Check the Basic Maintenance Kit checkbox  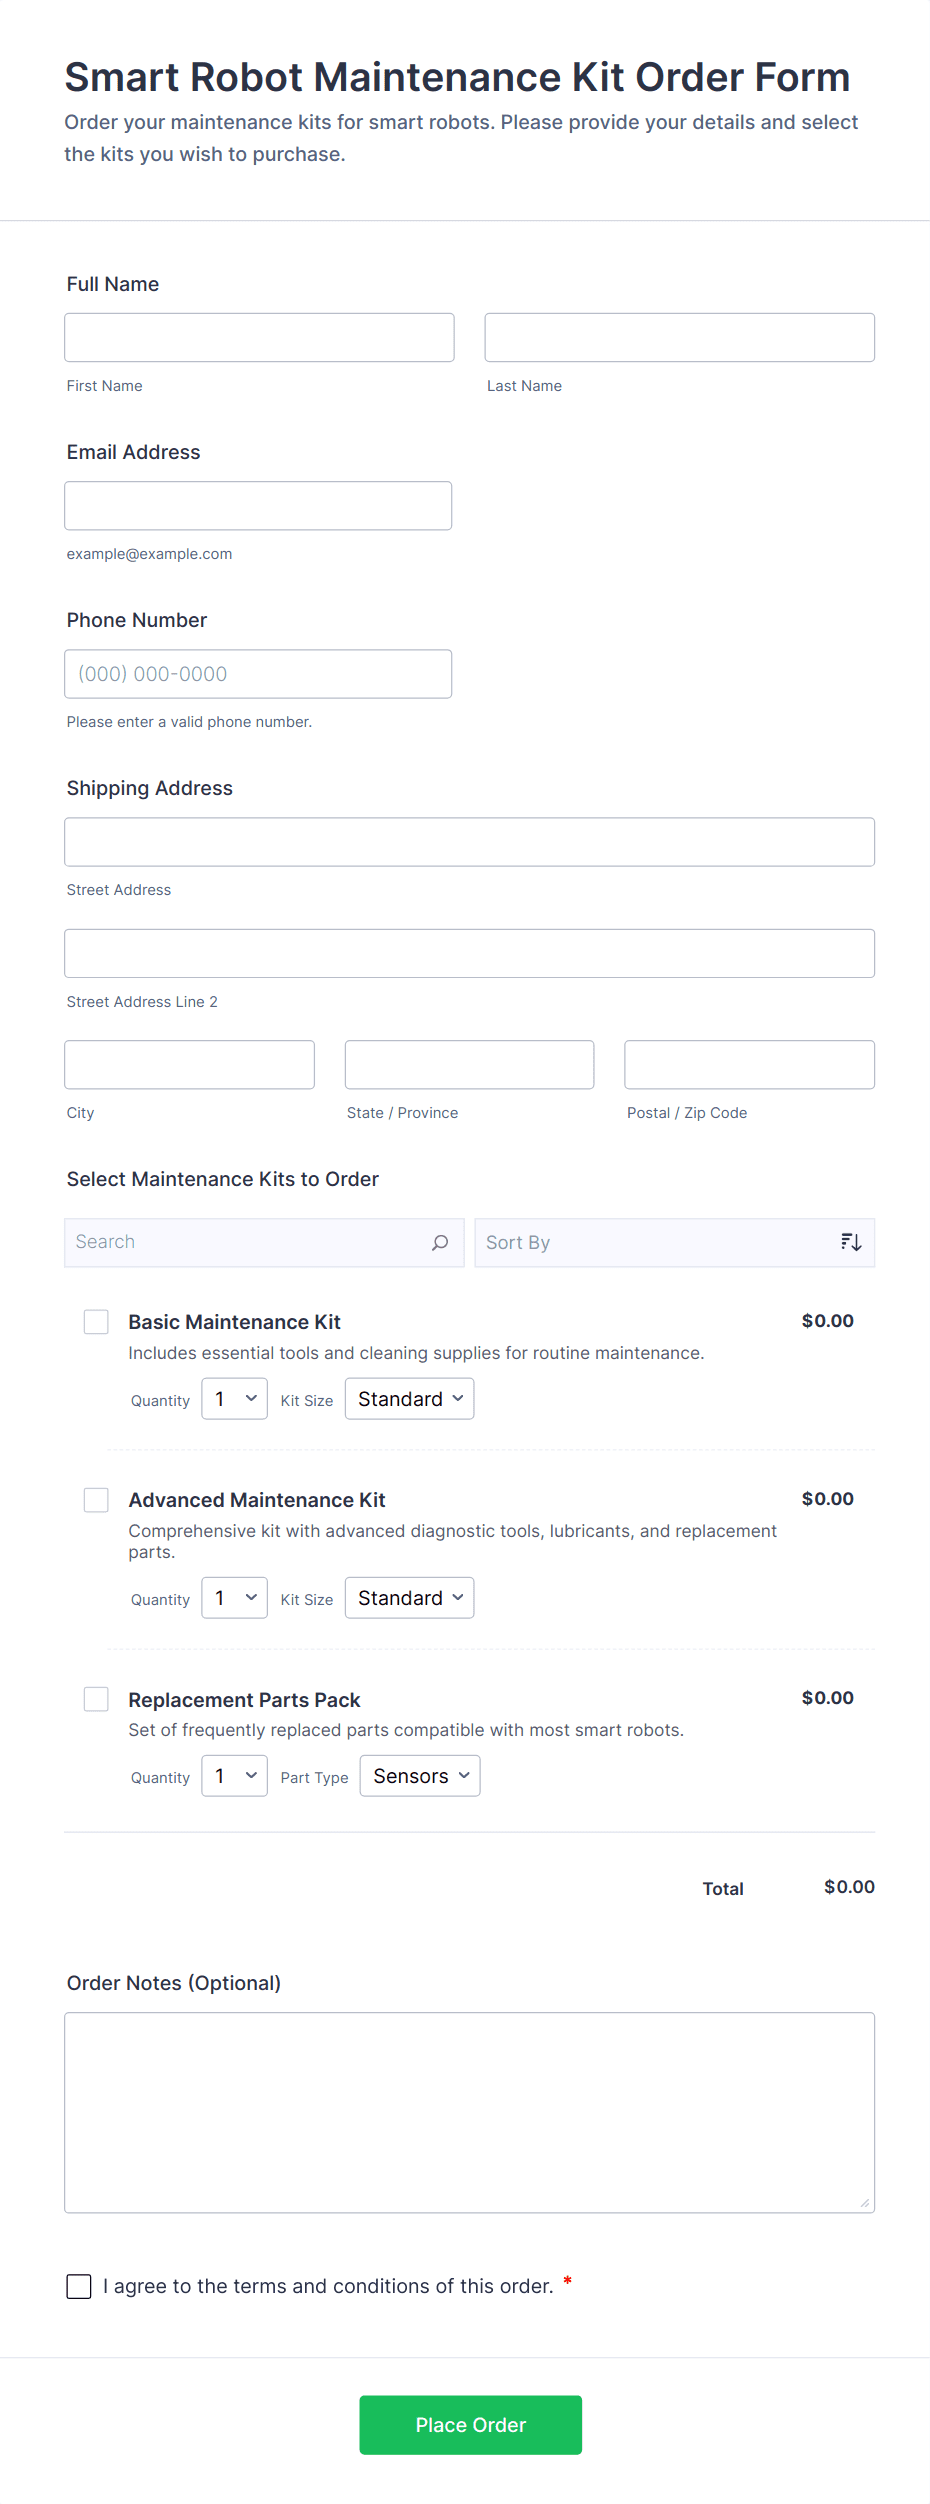point(96,1322)
